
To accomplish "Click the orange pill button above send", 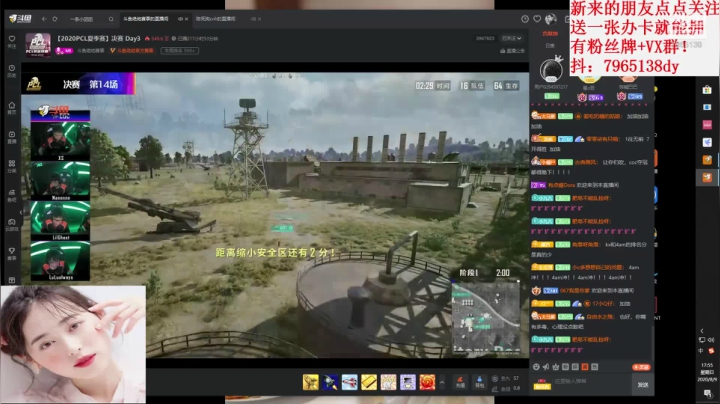I will (x=641, y=367).
